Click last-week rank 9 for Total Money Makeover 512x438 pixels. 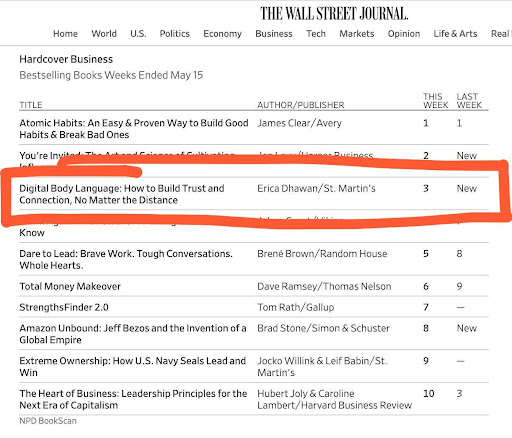459,287
